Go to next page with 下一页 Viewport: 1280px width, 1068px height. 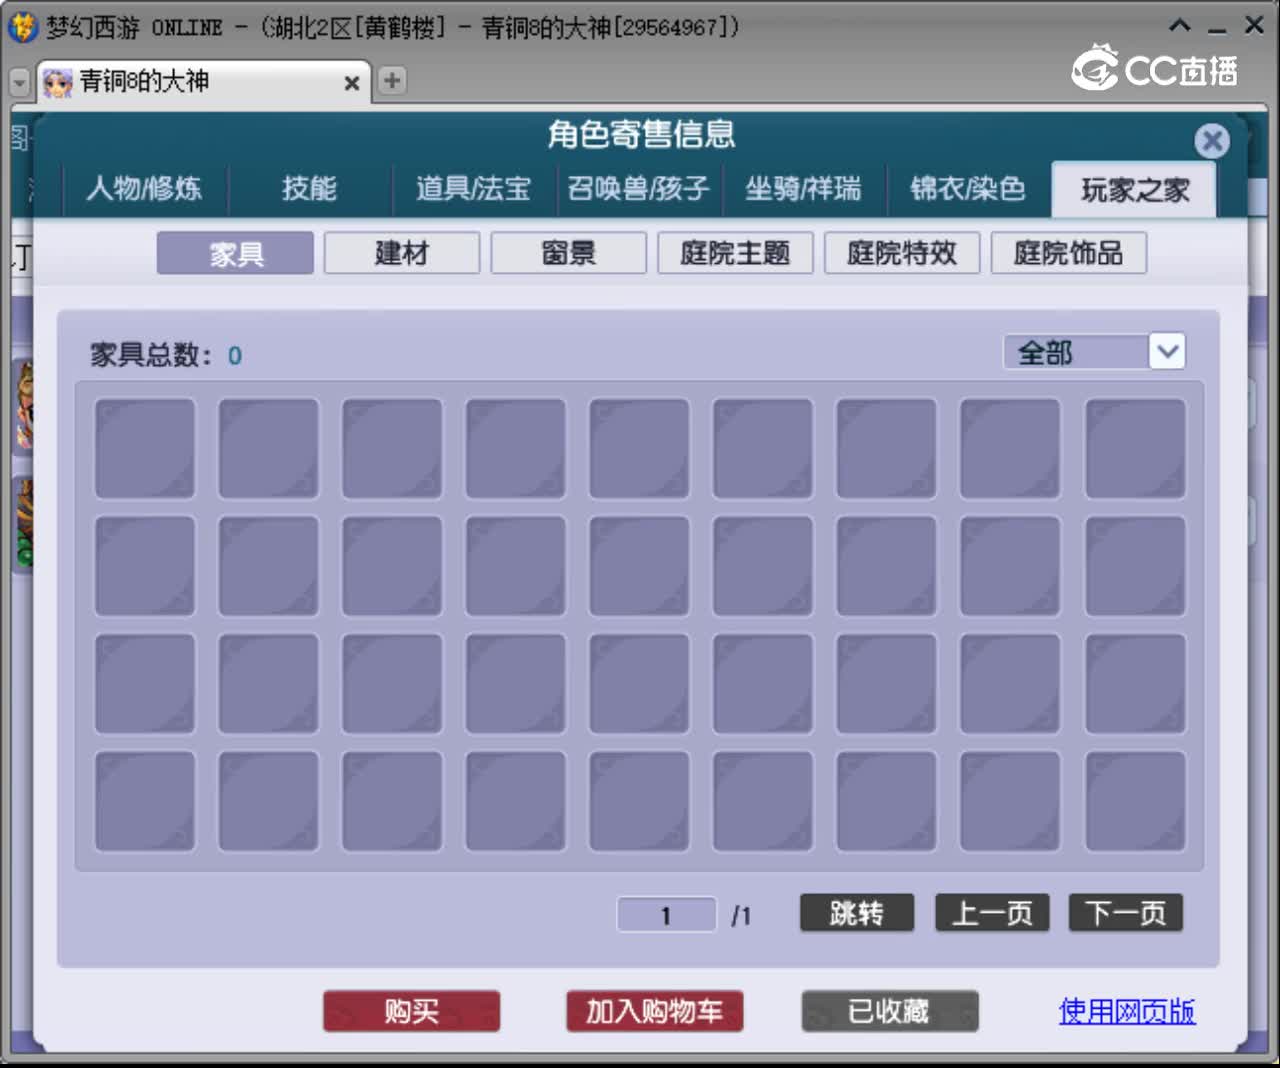pyautogui.click(x=1126, y=913)
